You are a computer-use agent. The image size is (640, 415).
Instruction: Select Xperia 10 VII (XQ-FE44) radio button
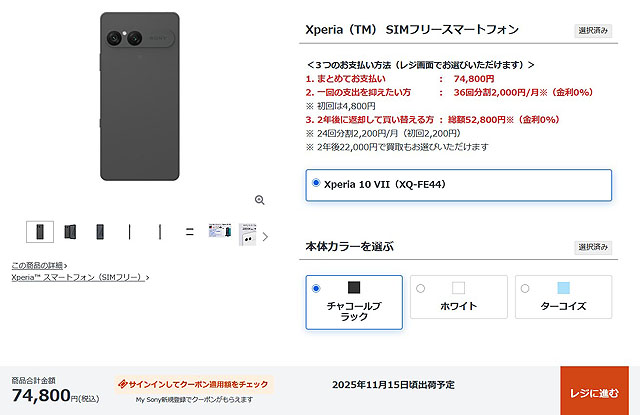[316, 183]
